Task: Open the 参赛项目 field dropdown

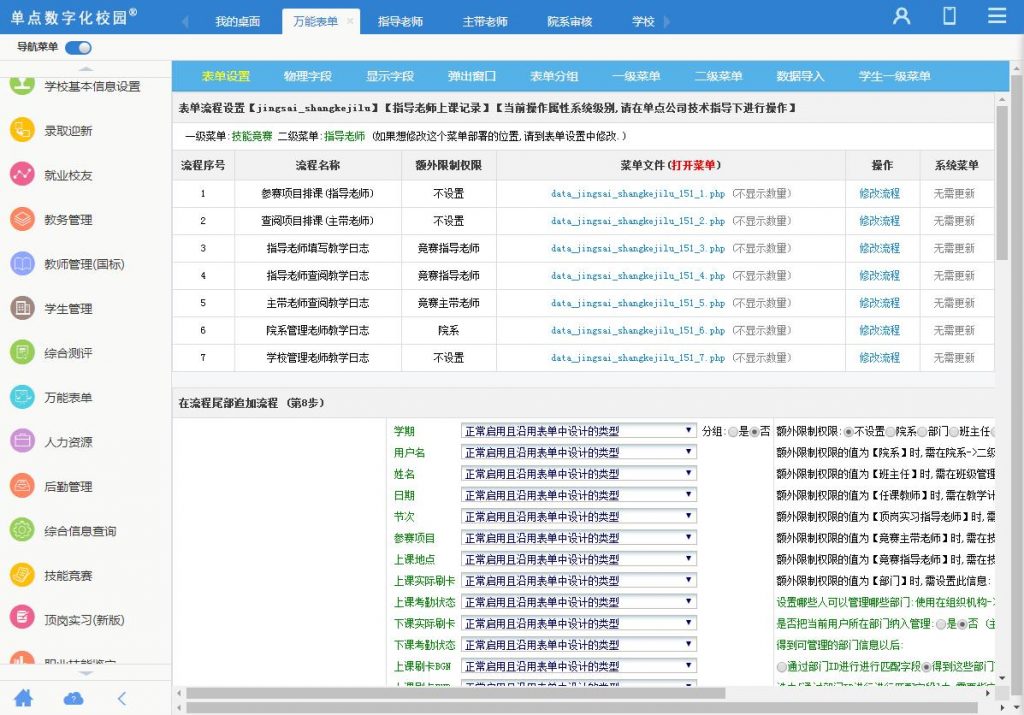Action: [579, 538]
